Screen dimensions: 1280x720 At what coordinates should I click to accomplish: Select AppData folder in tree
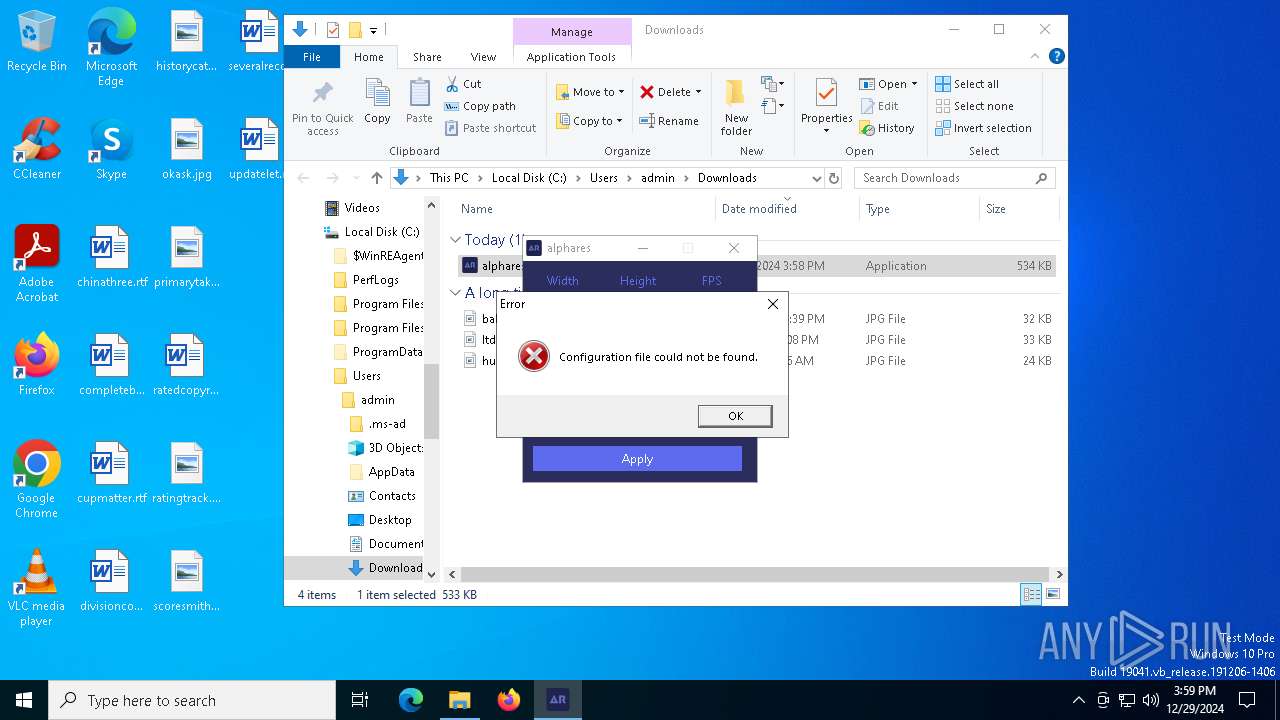click(391, 472)
